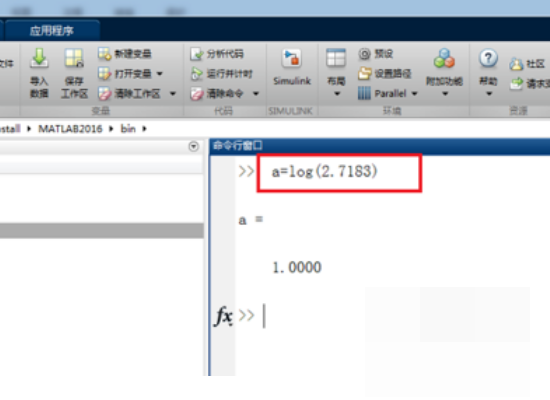This screenshot has height=400, width=550.
Task: Click the MATLAB2016 folder in address path
Action: 70,129
